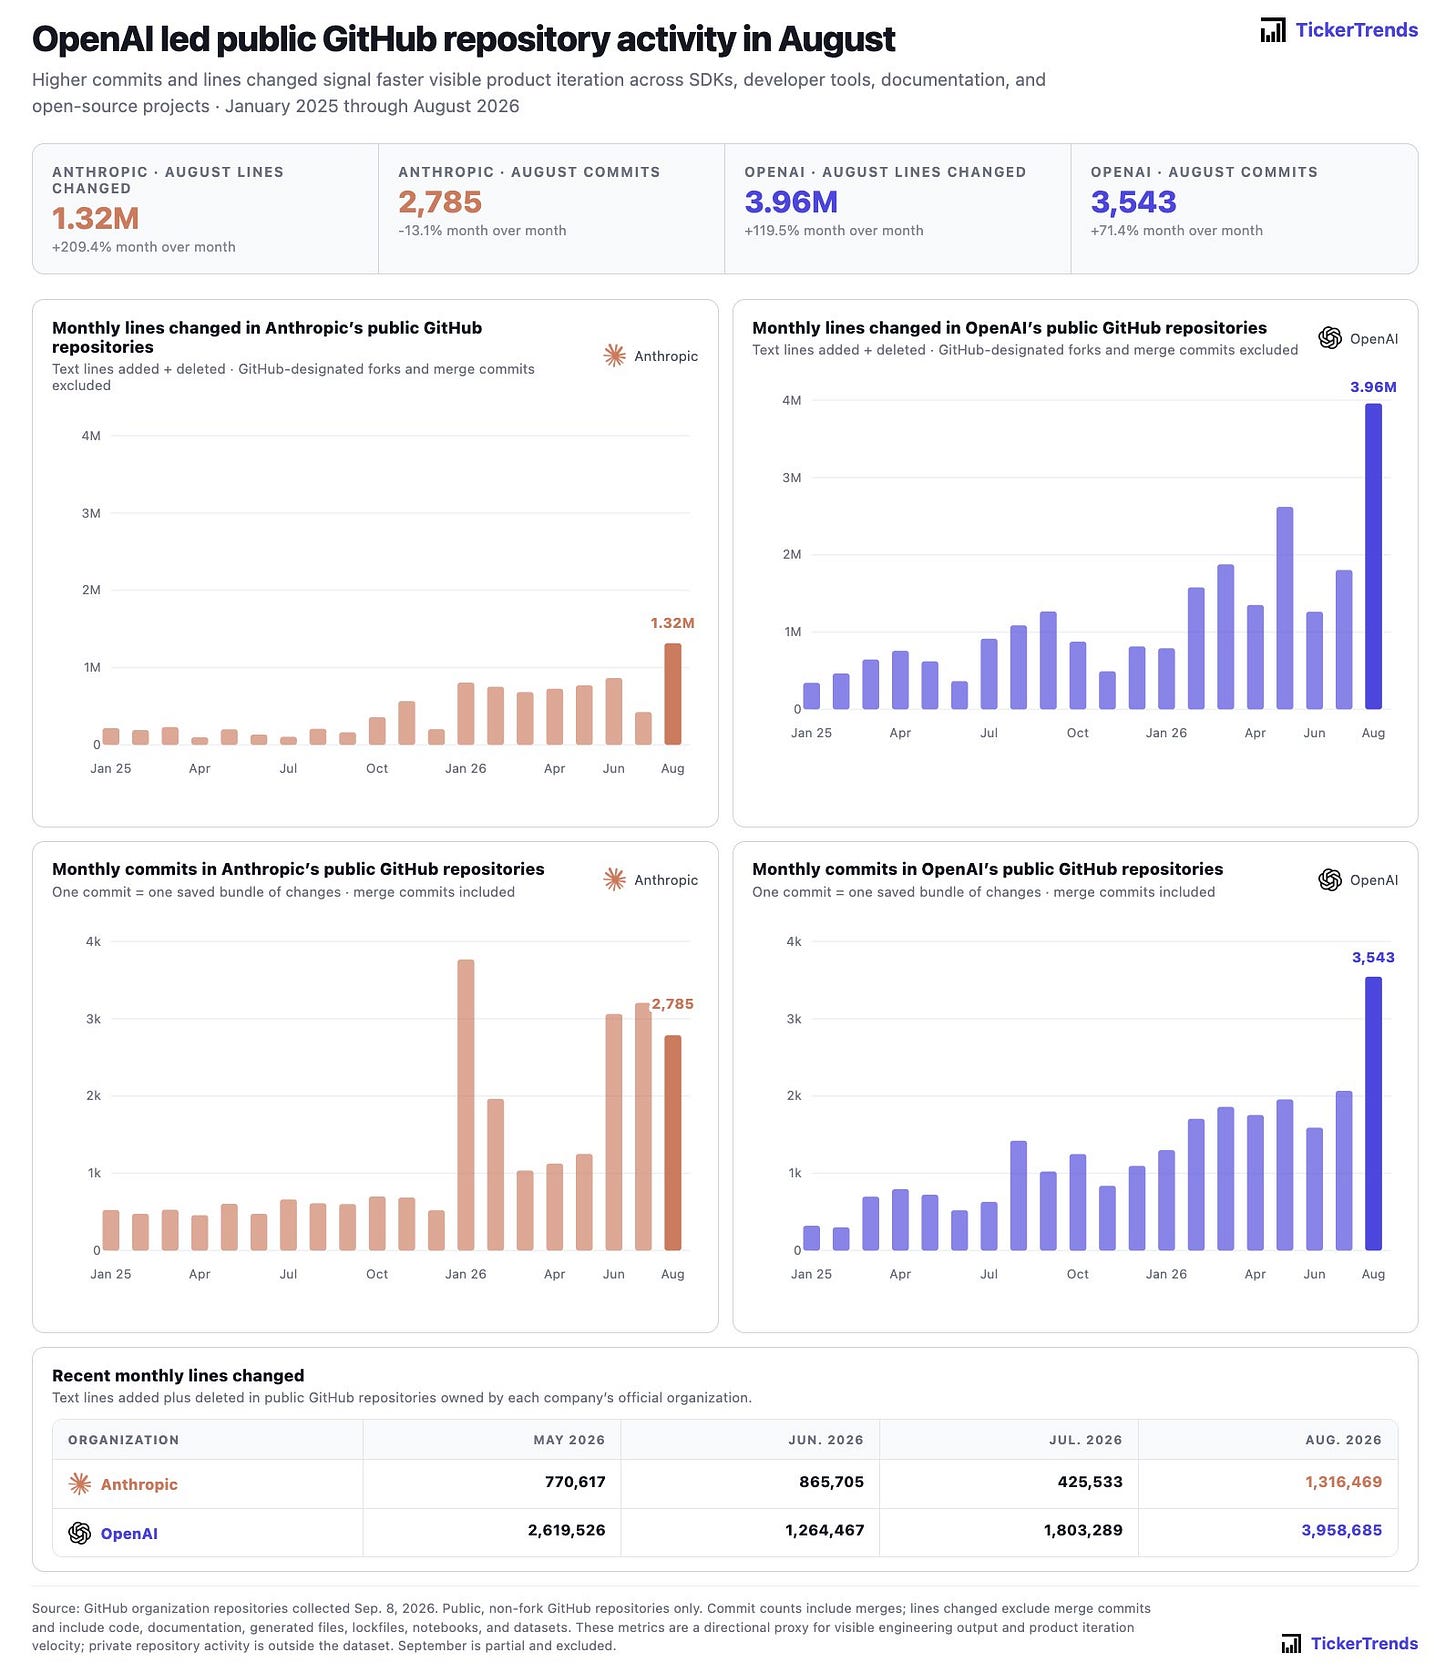Image resolution: width=1456 pixels, height=1675 pixels.
Task: Select the OpenAI organization name in the table
Action: point(129,1533)
